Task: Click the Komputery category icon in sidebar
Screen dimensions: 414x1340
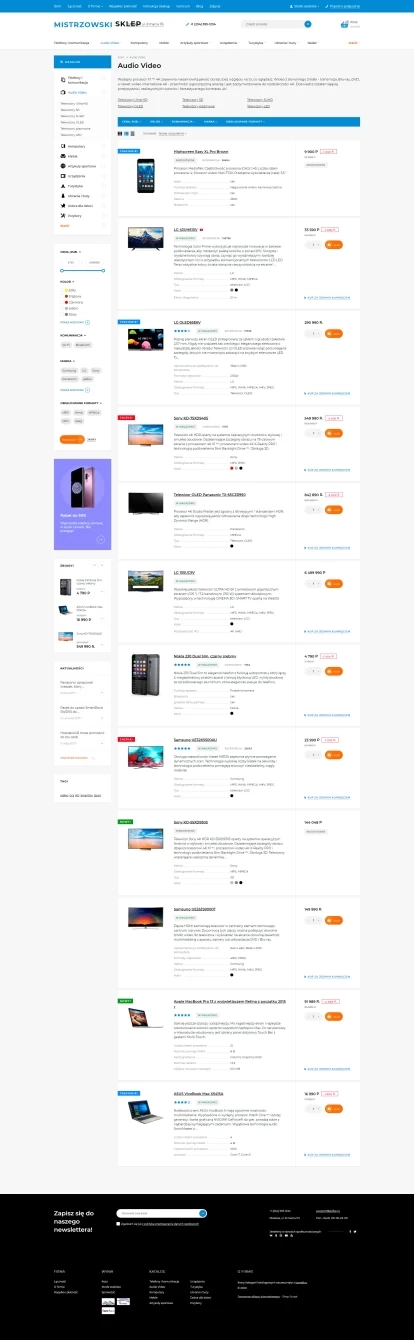Action: pyautogui.click(x=63, y=146)
